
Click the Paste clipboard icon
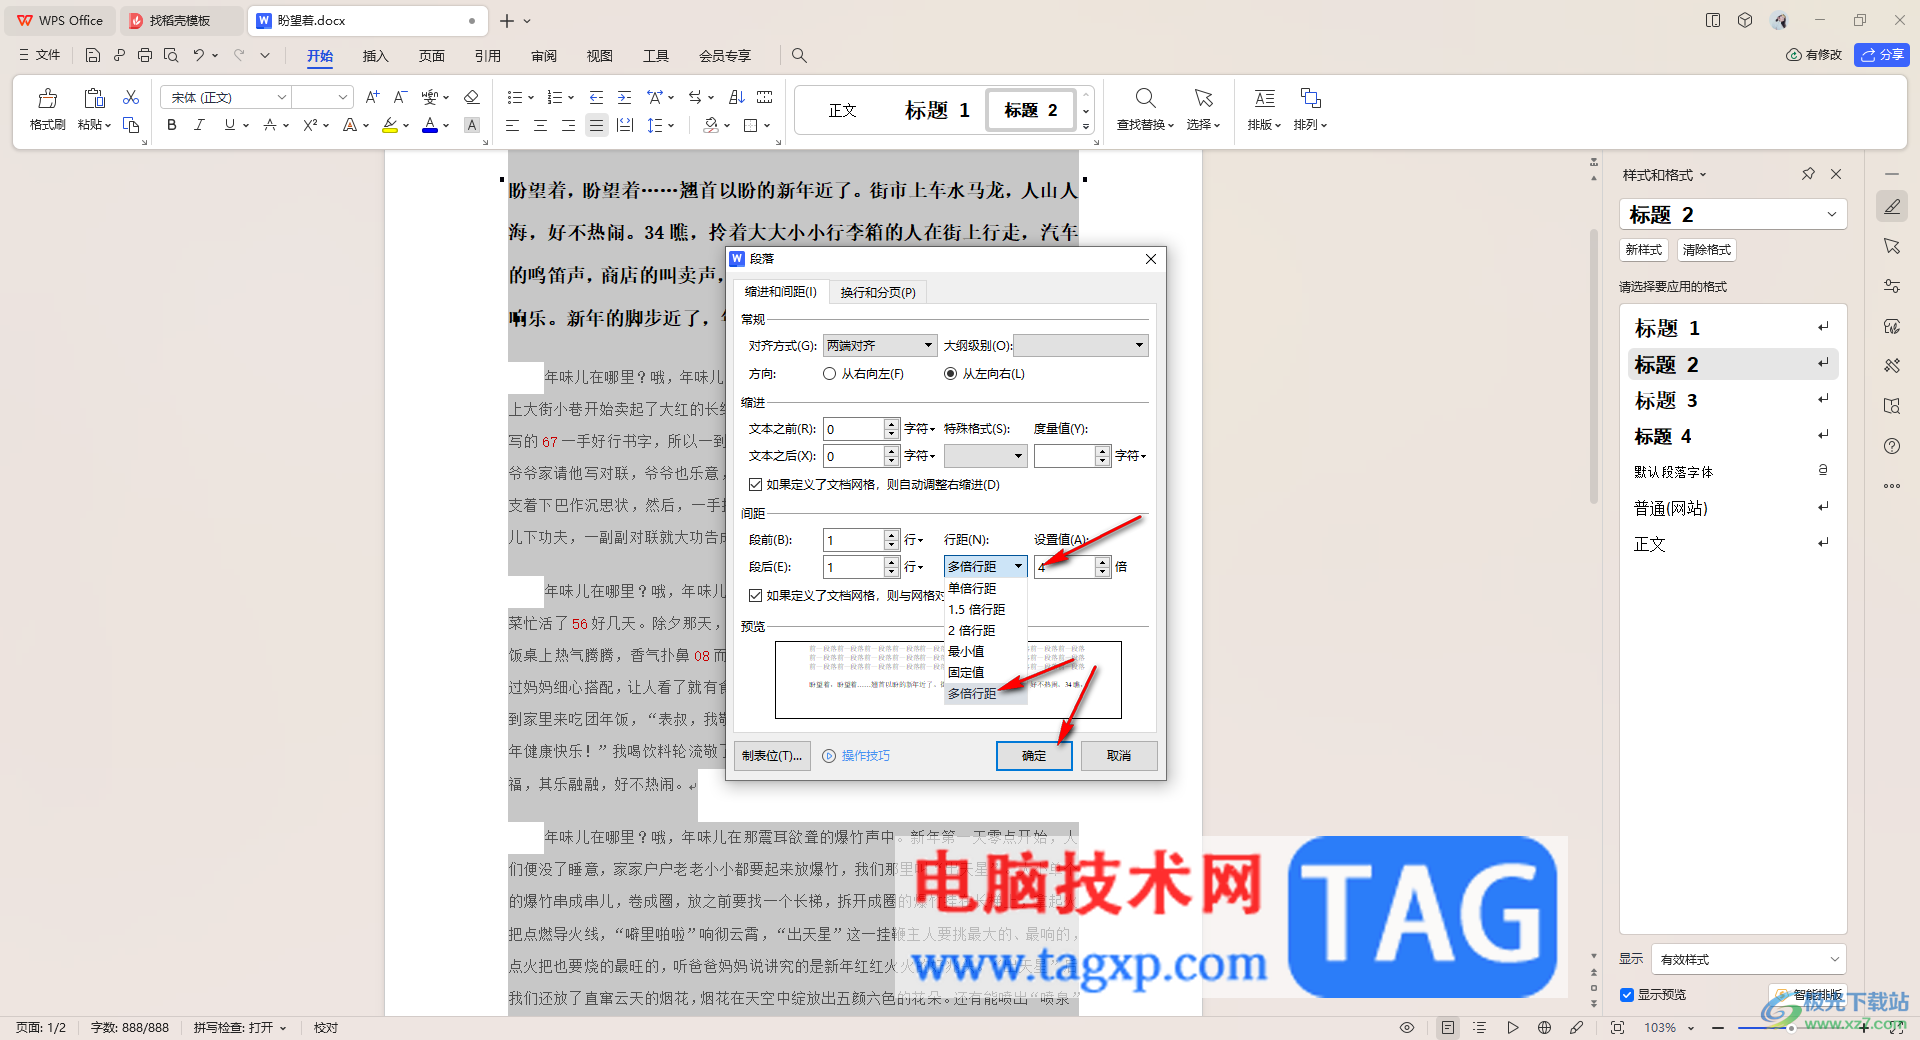pos(94,99)
